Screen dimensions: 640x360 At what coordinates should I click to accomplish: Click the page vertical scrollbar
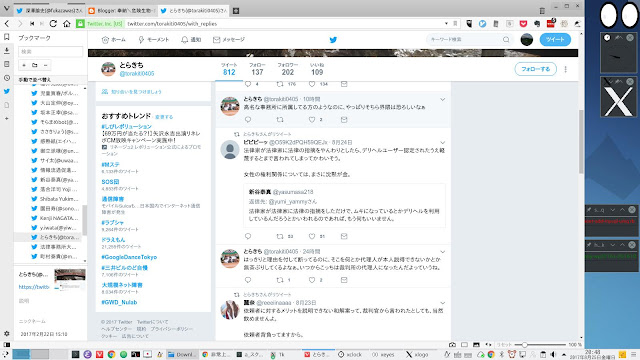click(x=581, y=141)
